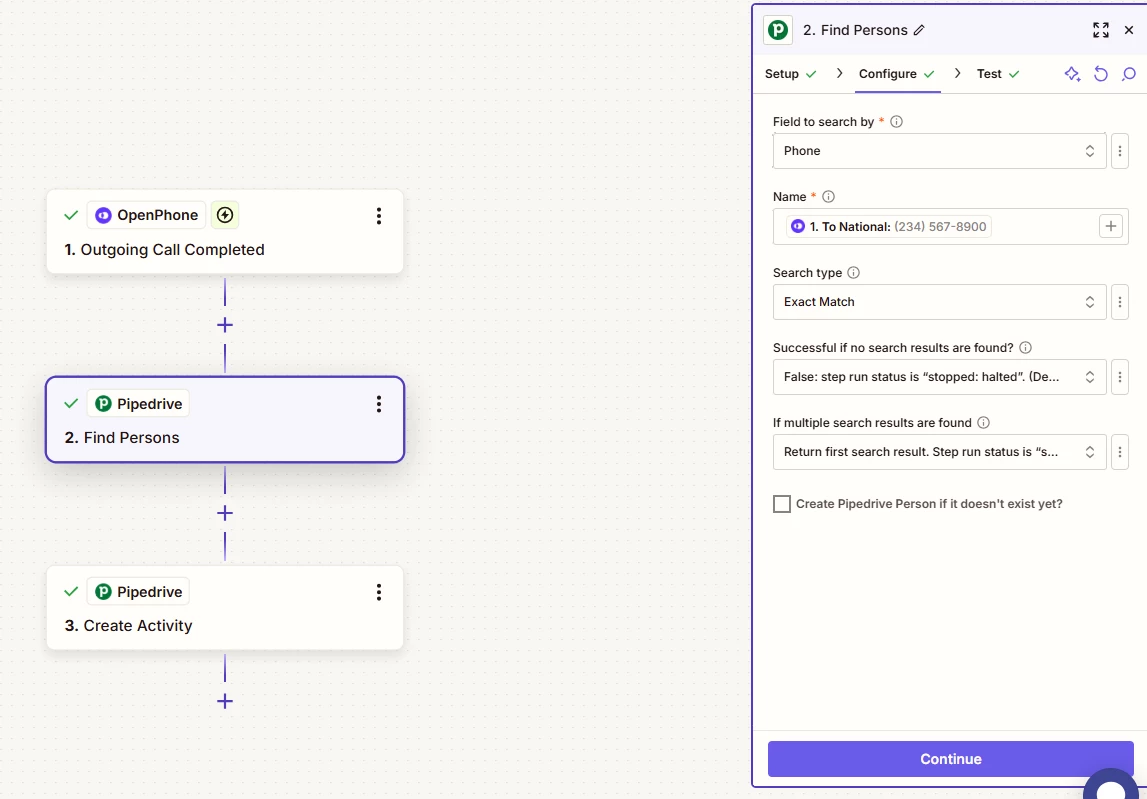Viewport: 1147px width, 799px height.
Task: Click the comment bubble icon in the panel
Action: (1129, 74)
